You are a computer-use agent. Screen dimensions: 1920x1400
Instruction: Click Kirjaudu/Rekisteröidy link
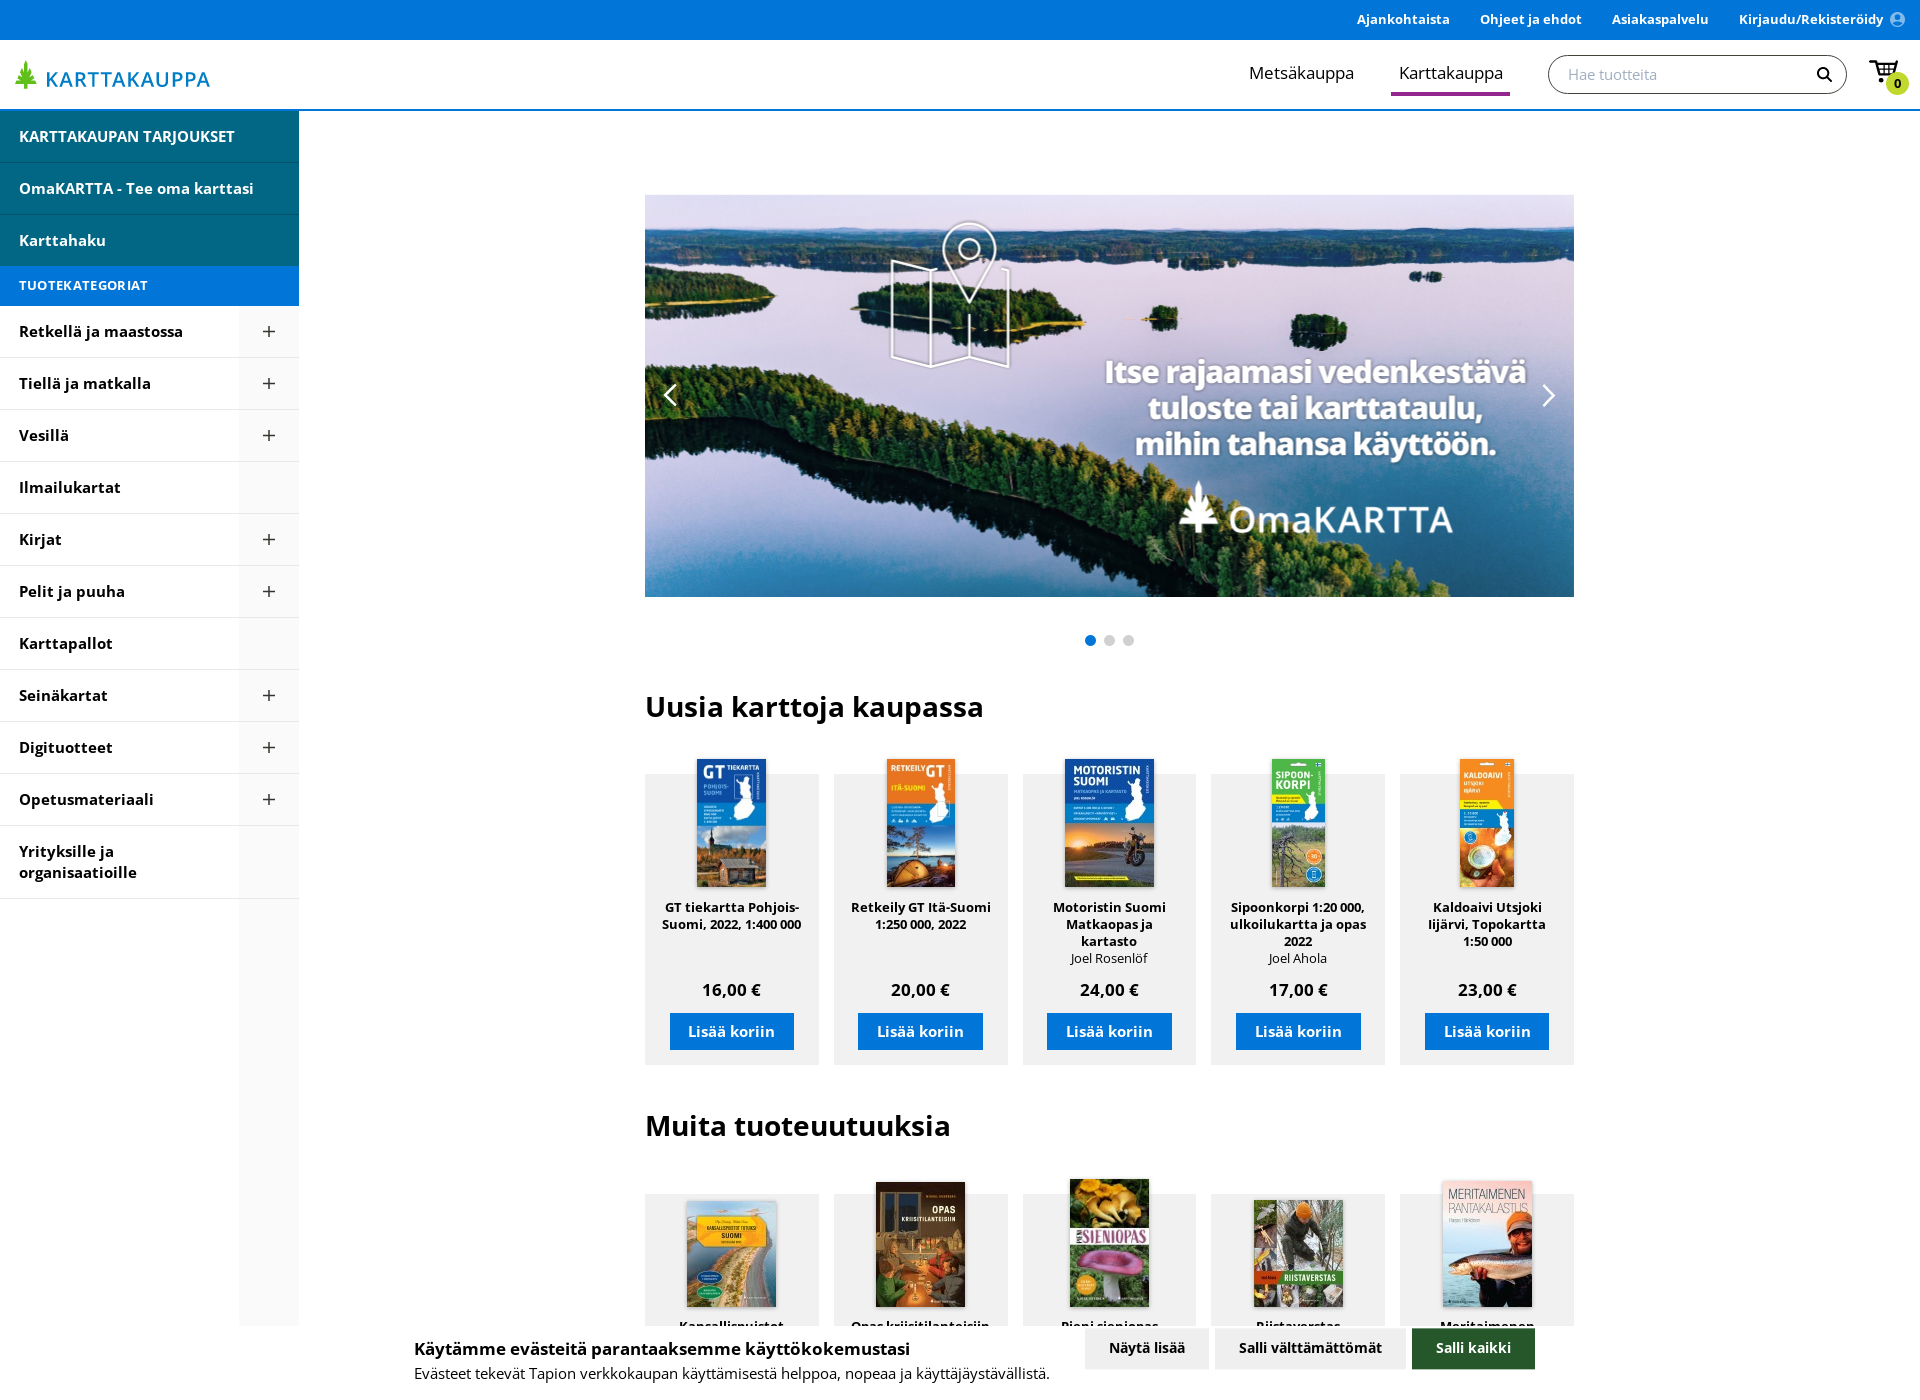tap(1810, 19)
